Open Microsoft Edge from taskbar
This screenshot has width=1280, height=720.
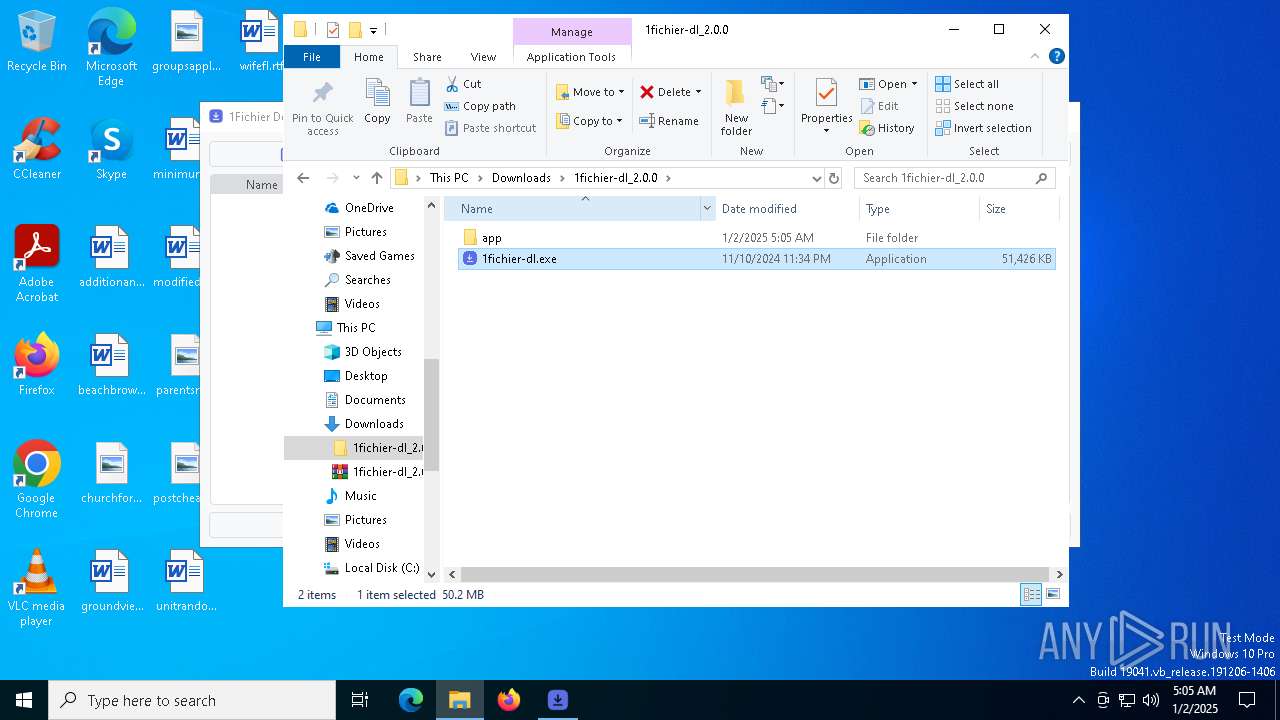pyautogui.click(x=411, y=700)
